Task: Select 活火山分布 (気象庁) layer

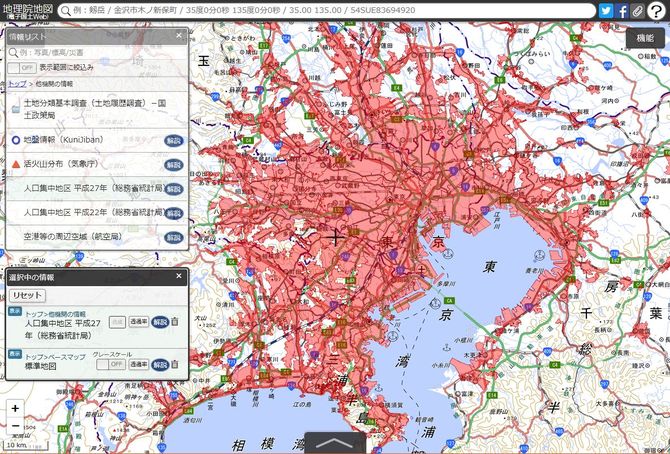Action: click(x=97, y=164)
